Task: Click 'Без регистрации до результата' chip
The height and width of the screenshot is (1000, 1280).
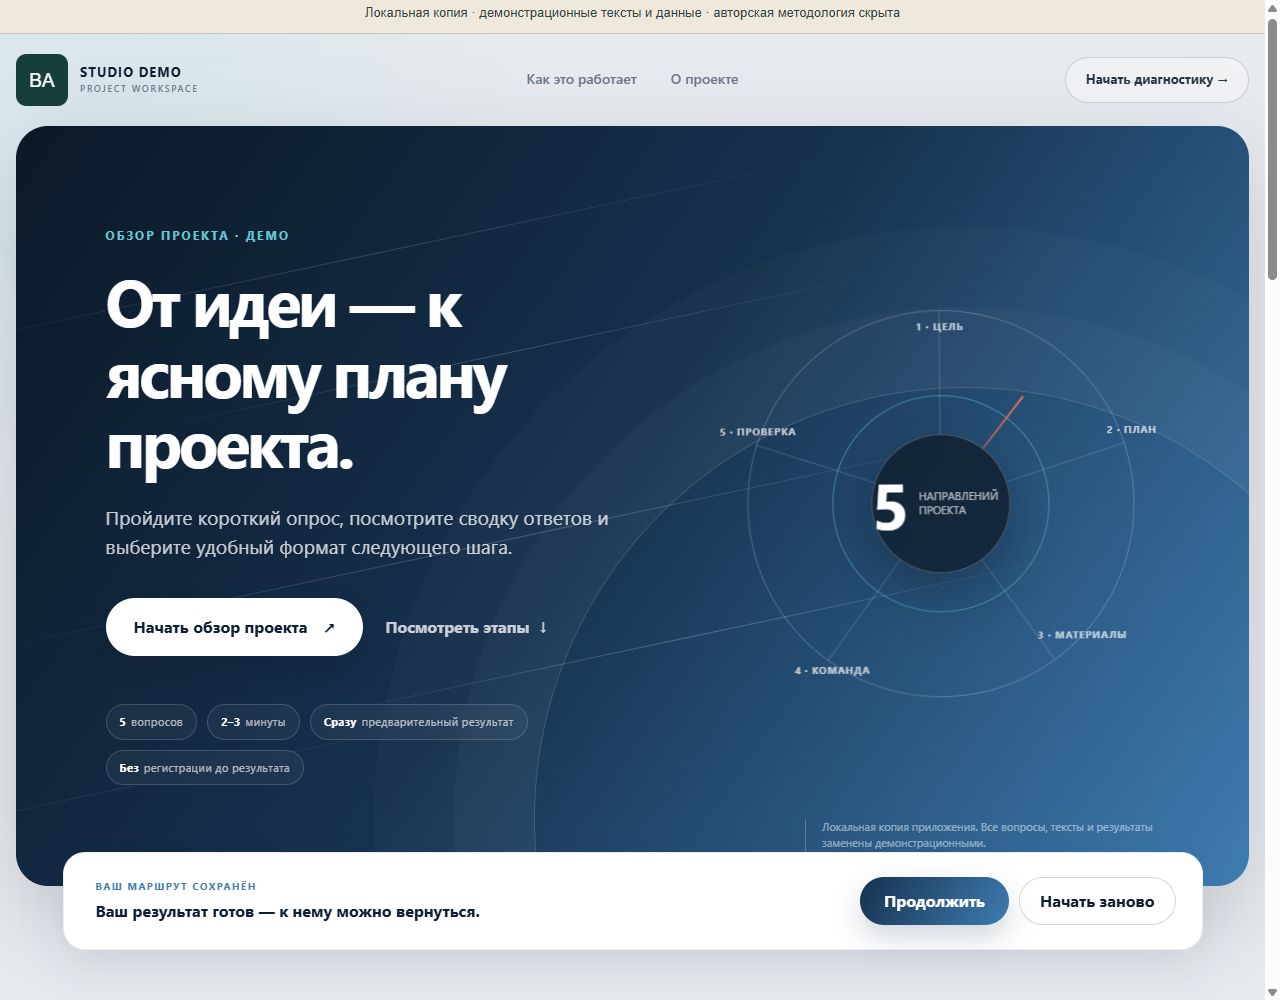Action: [204, 768]
